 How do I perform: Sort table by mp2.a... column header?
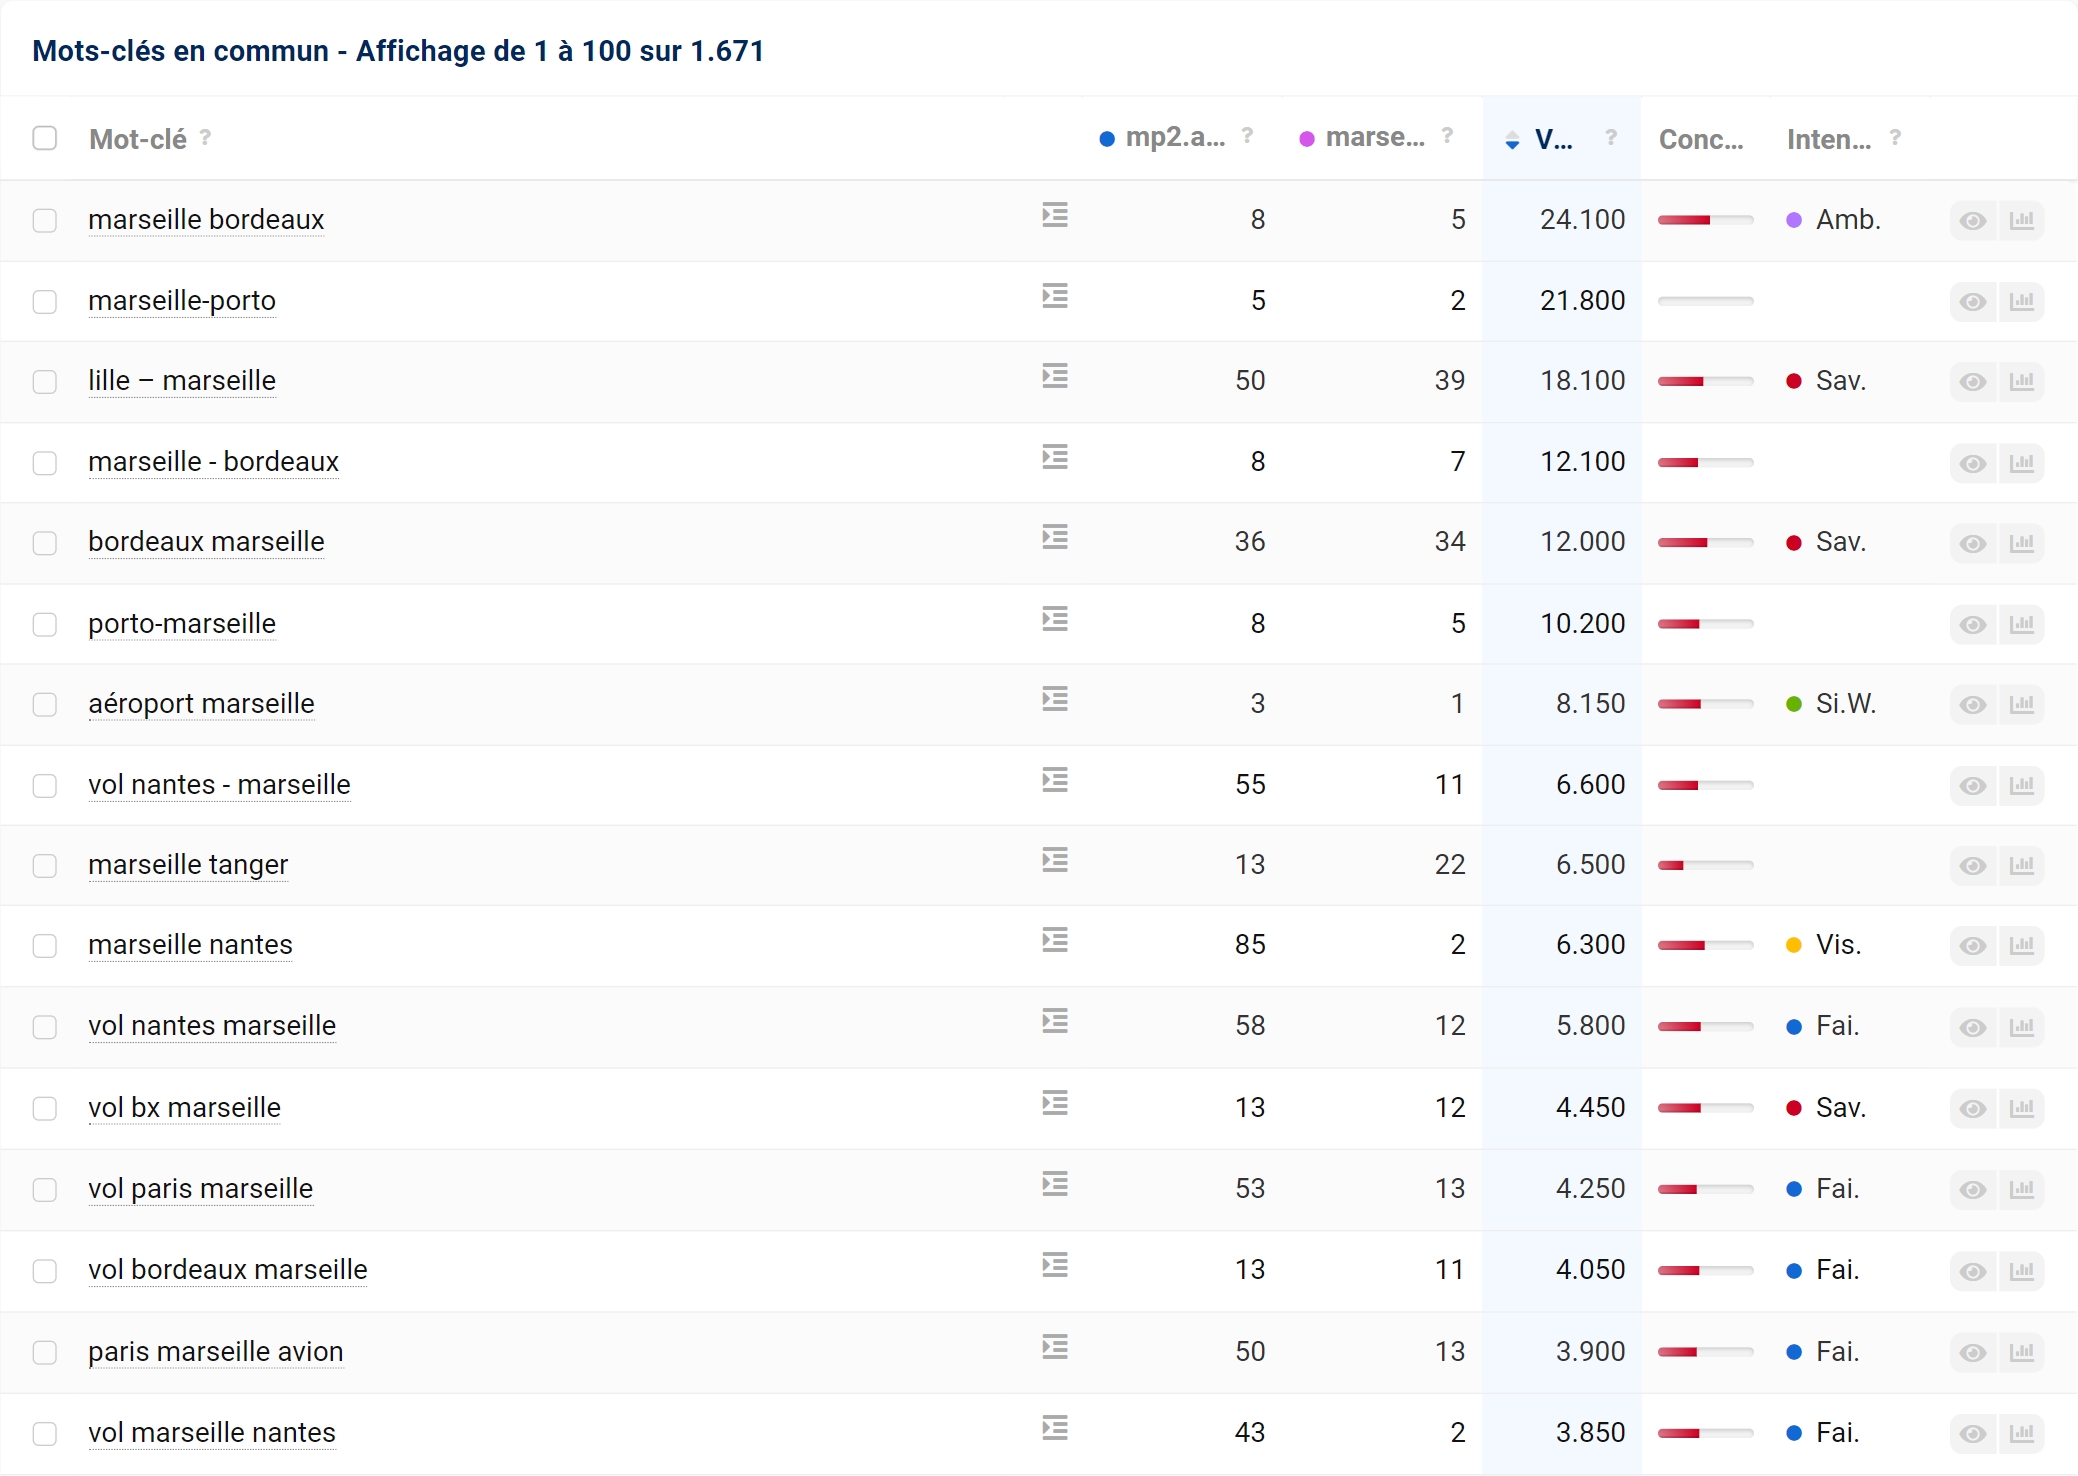tap(1175, 137)
